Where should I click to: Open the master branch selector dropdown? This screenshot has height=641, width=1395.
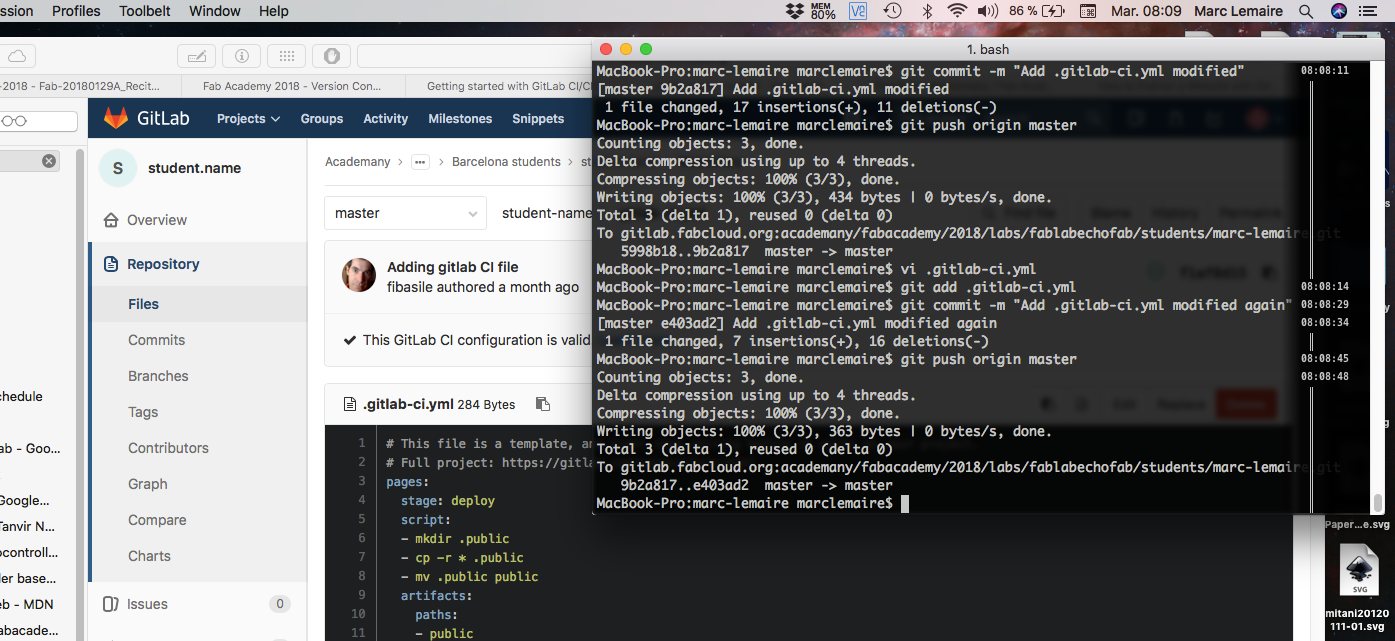[x=405, y=213]
